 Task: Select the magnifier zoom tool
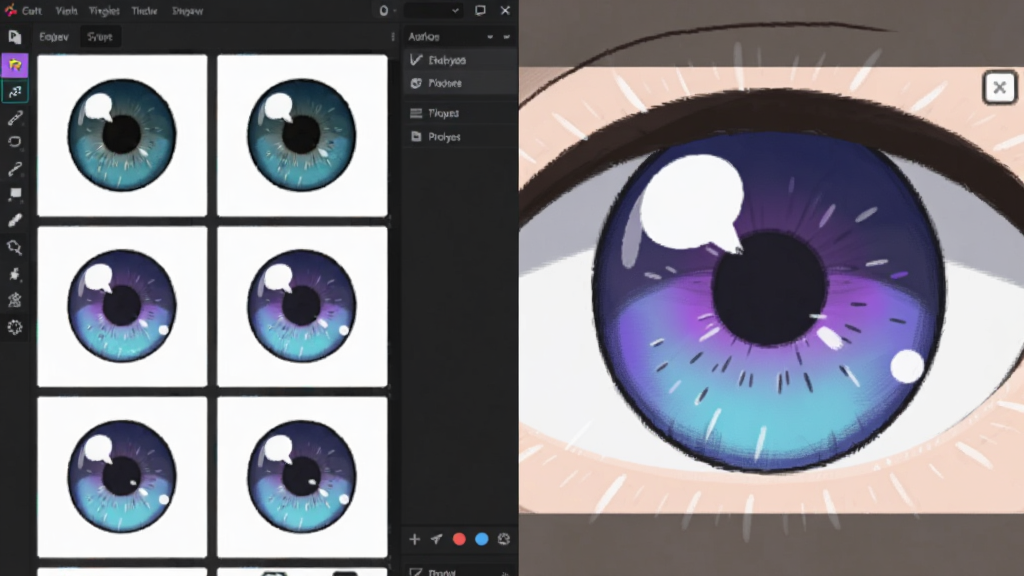pyautogui.click(x=14, y=247)
